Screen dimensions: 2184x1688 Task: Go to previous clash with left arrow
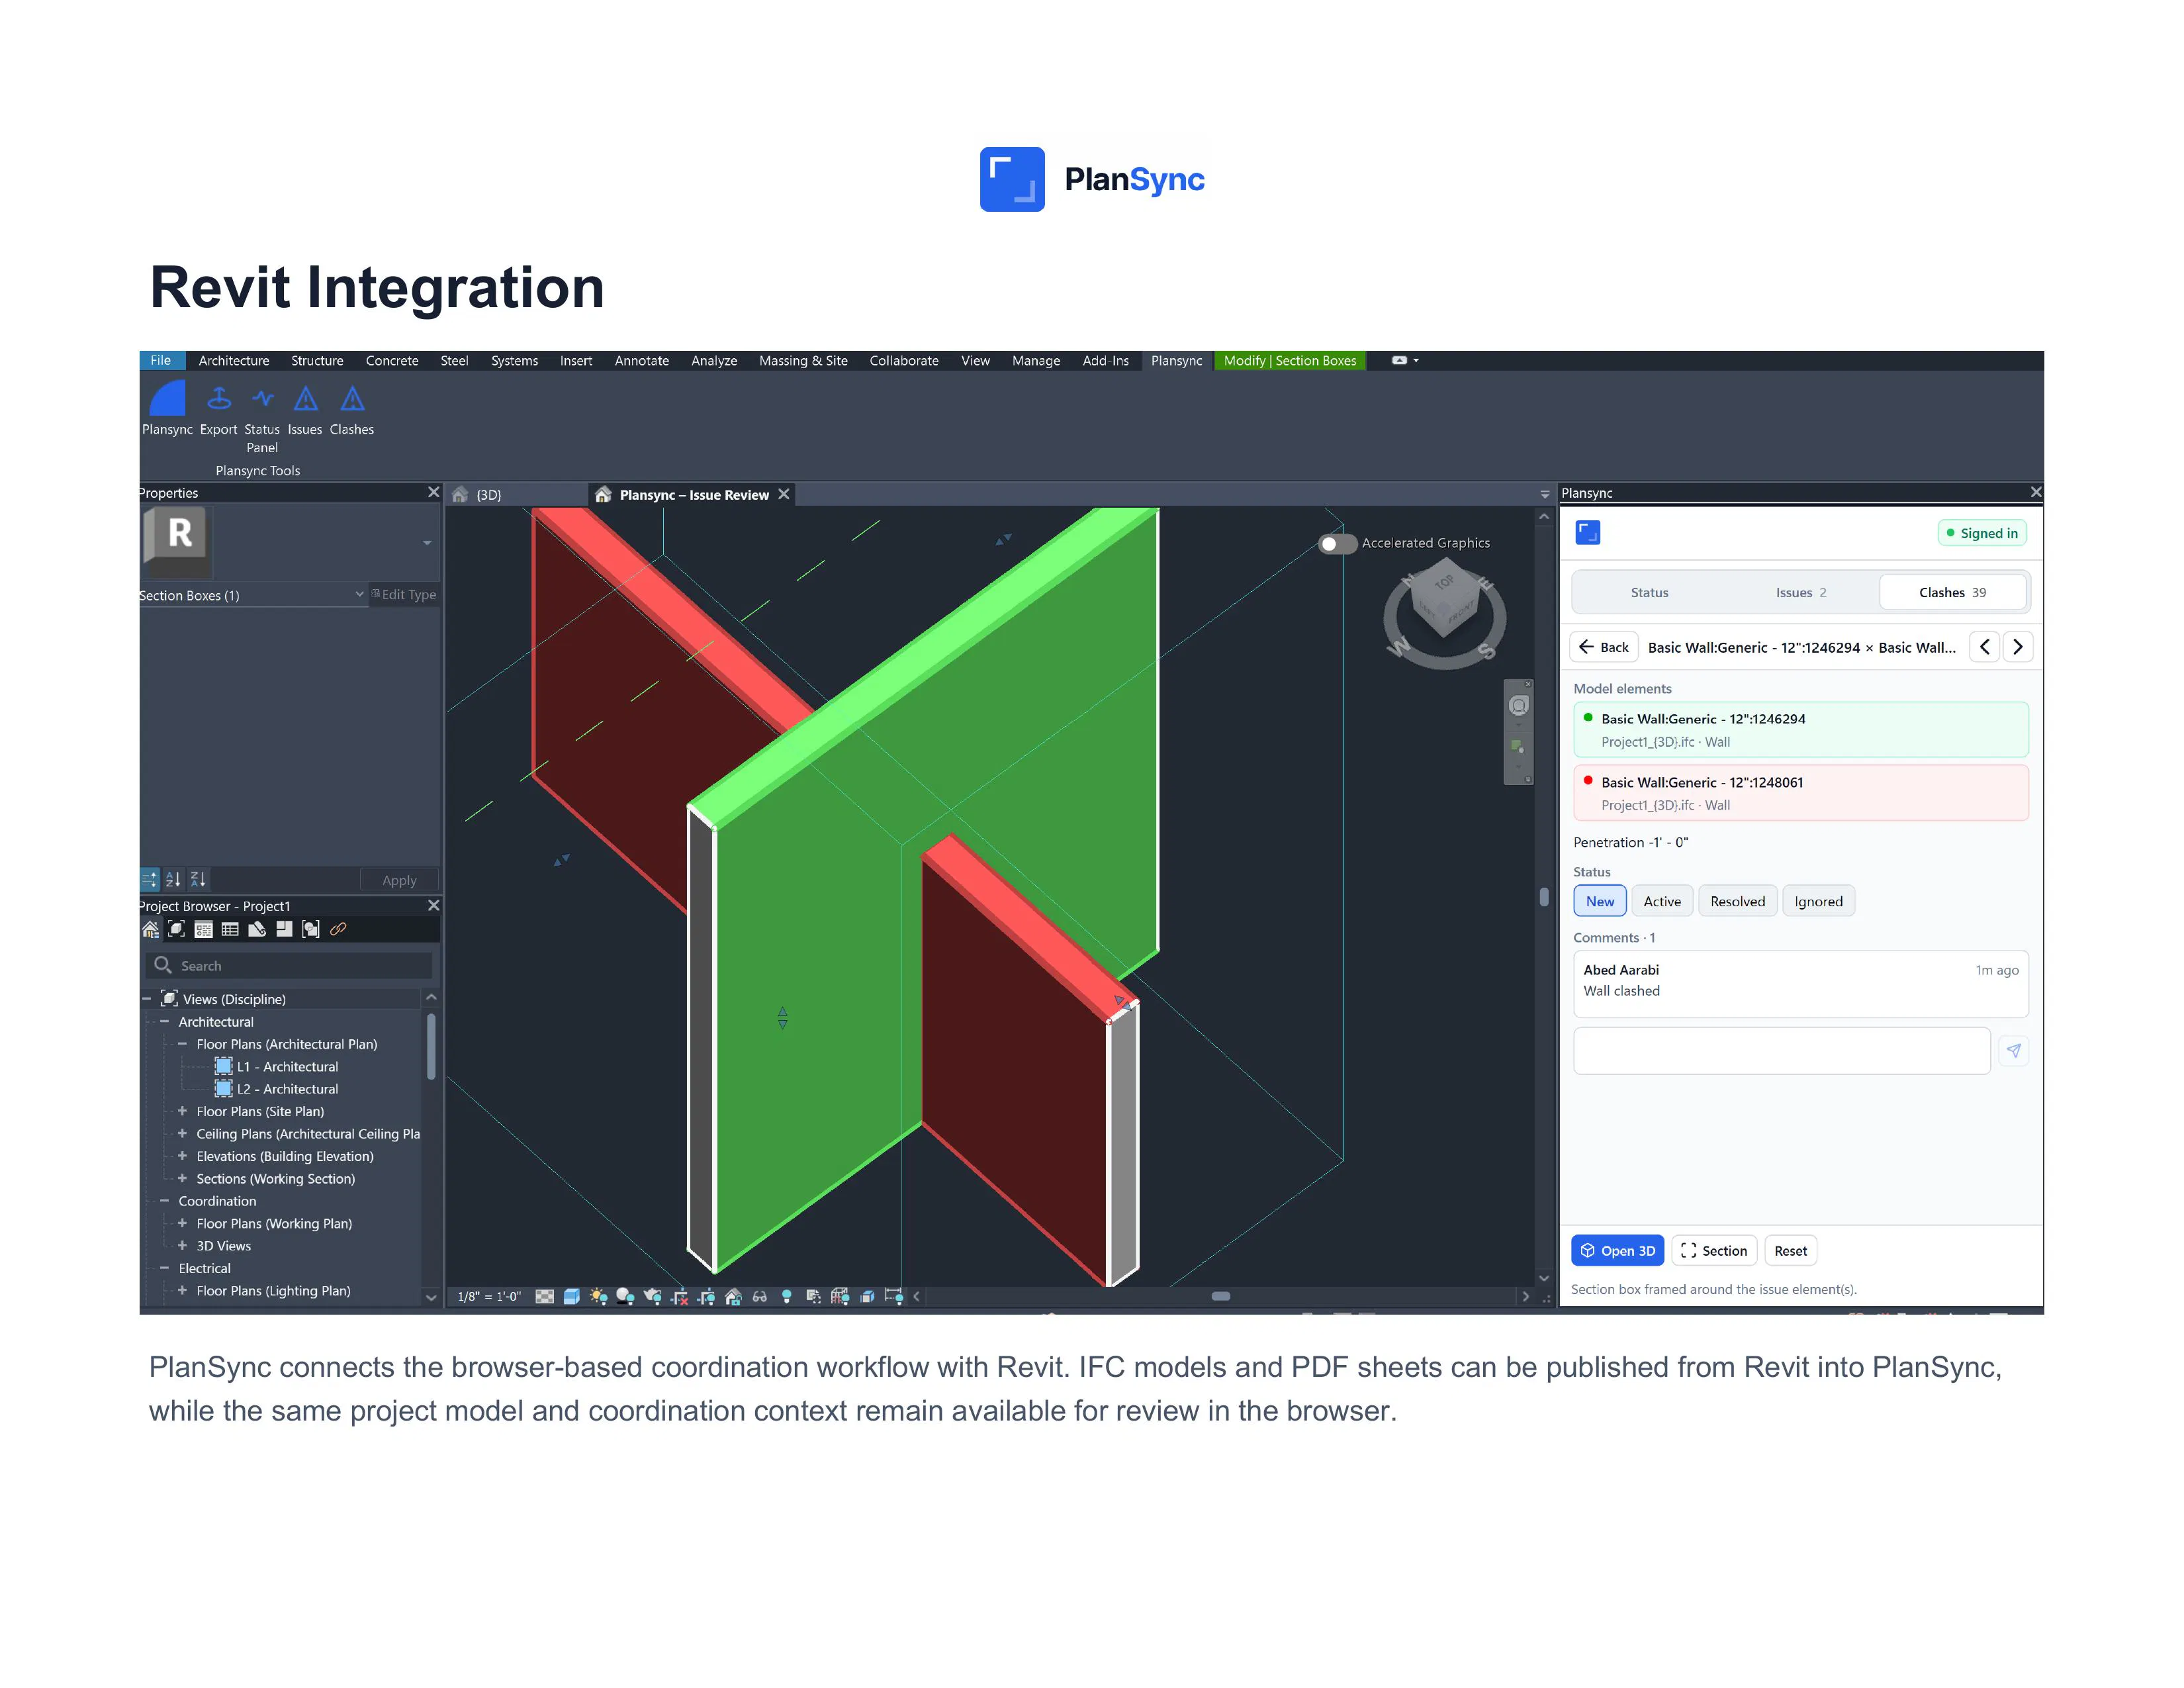tap(1985, 647)
